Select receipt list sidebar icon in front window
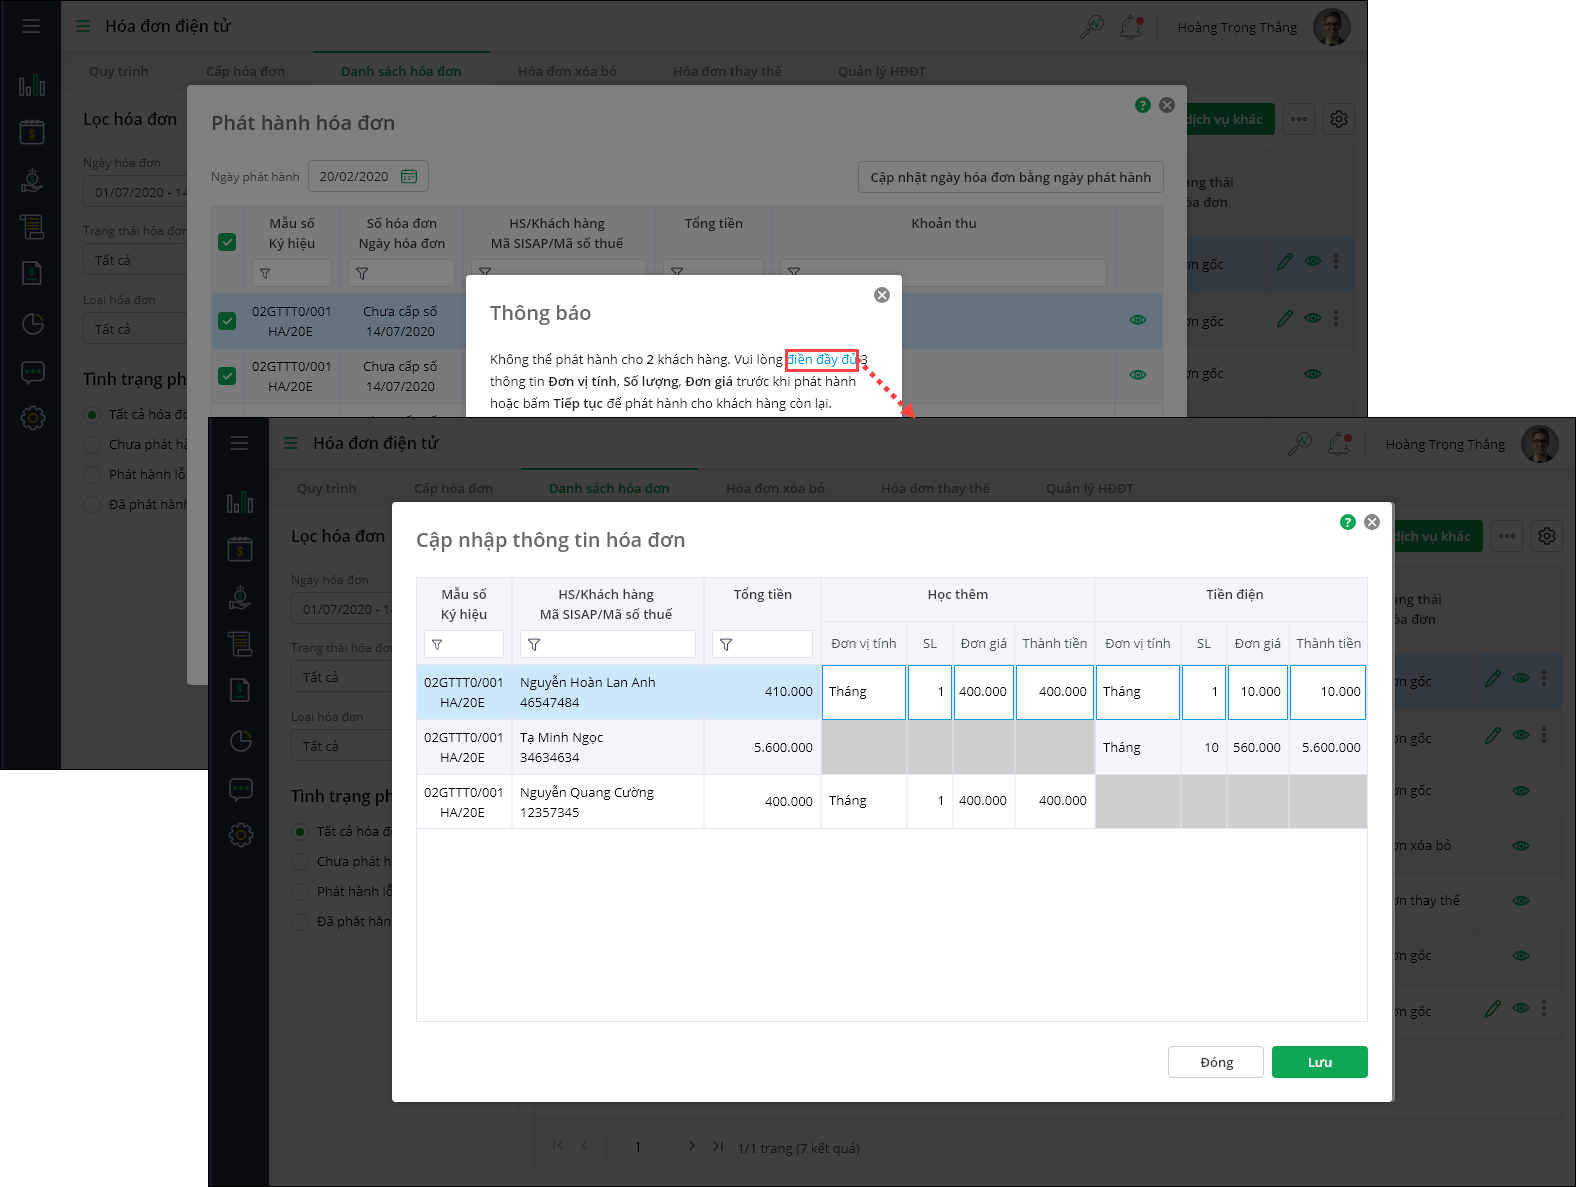The height and width of the screenshot is (1187, 1576). pyautogui.click(x=240, y=643)
